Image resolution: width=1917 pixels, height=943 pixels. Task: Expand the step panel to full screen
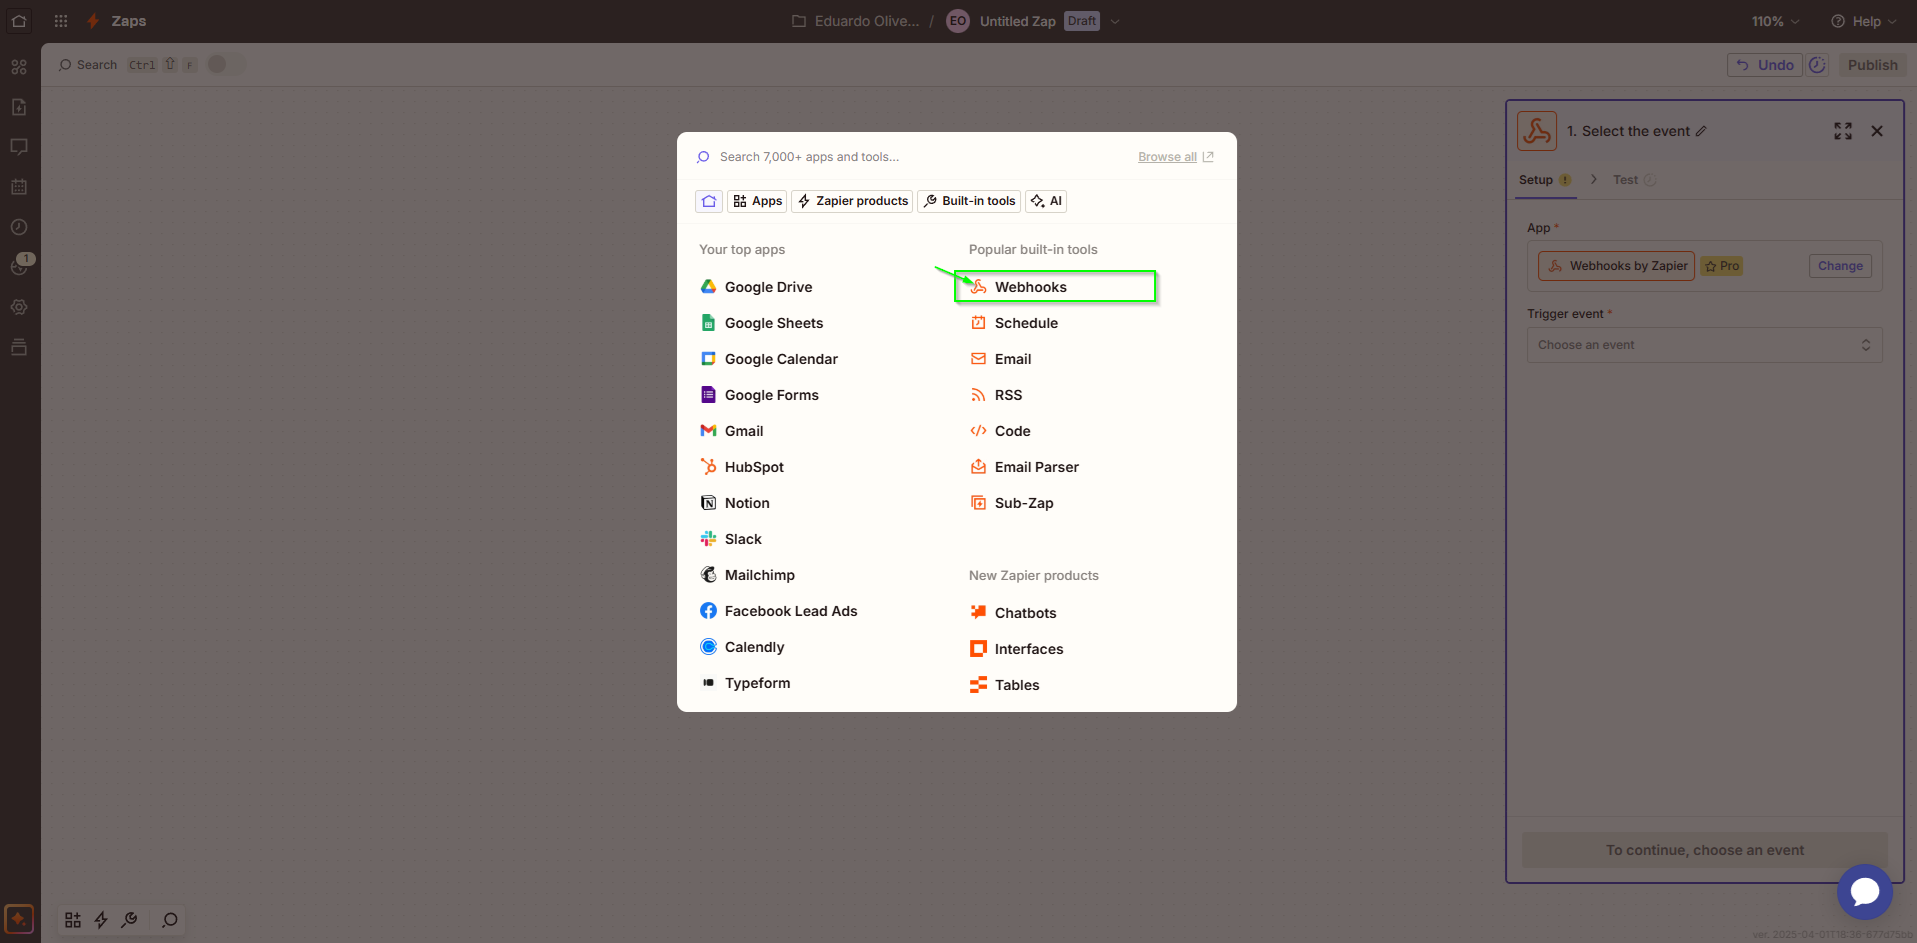[1843, 131]
